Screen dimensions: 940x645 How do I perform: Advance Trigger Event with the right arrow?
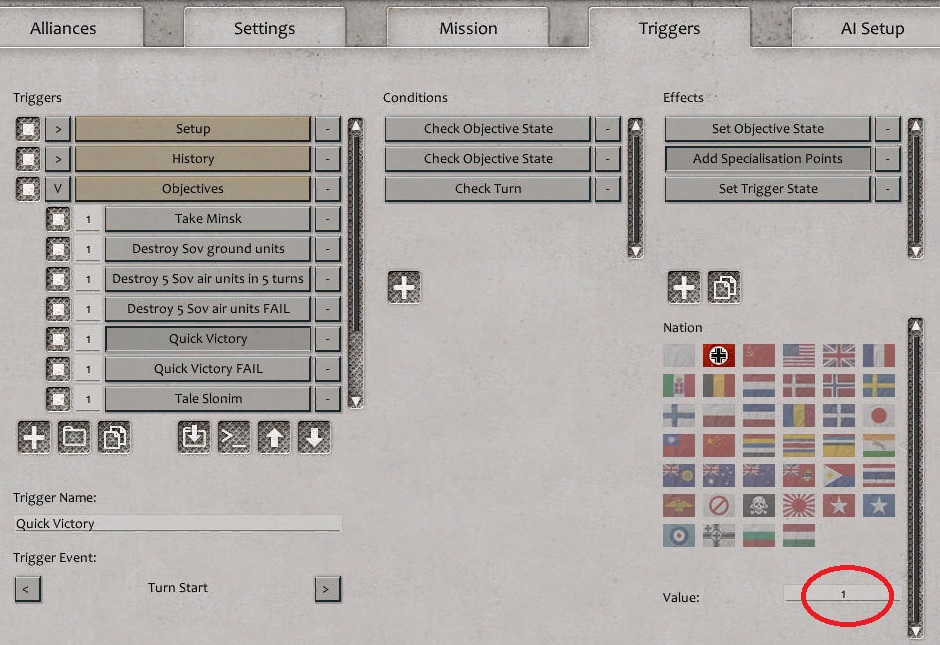(326, 588)
